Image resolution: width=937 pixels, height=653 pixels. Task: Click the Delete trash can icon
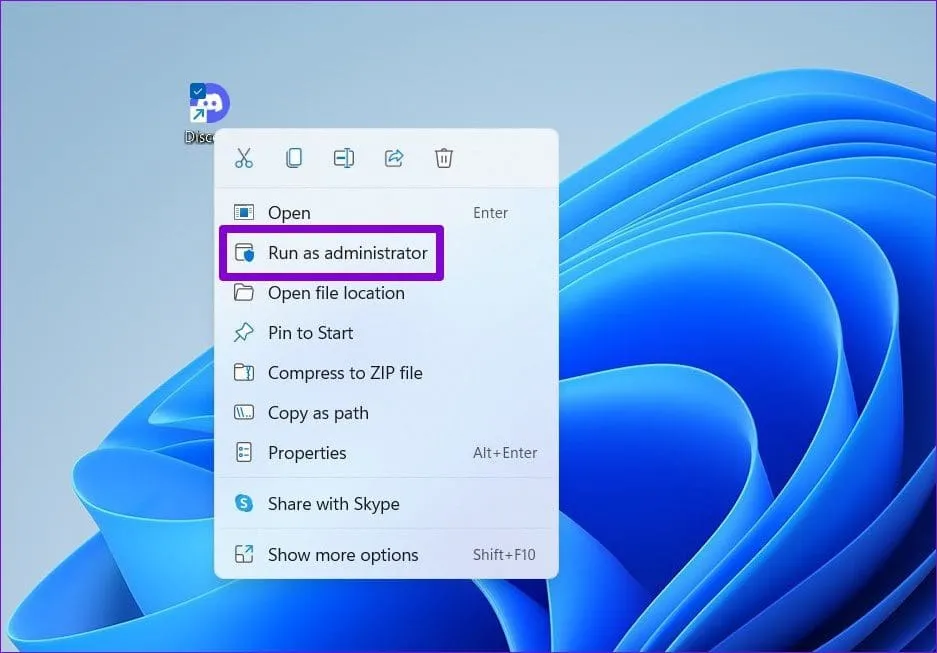click(x=444, y=158)
